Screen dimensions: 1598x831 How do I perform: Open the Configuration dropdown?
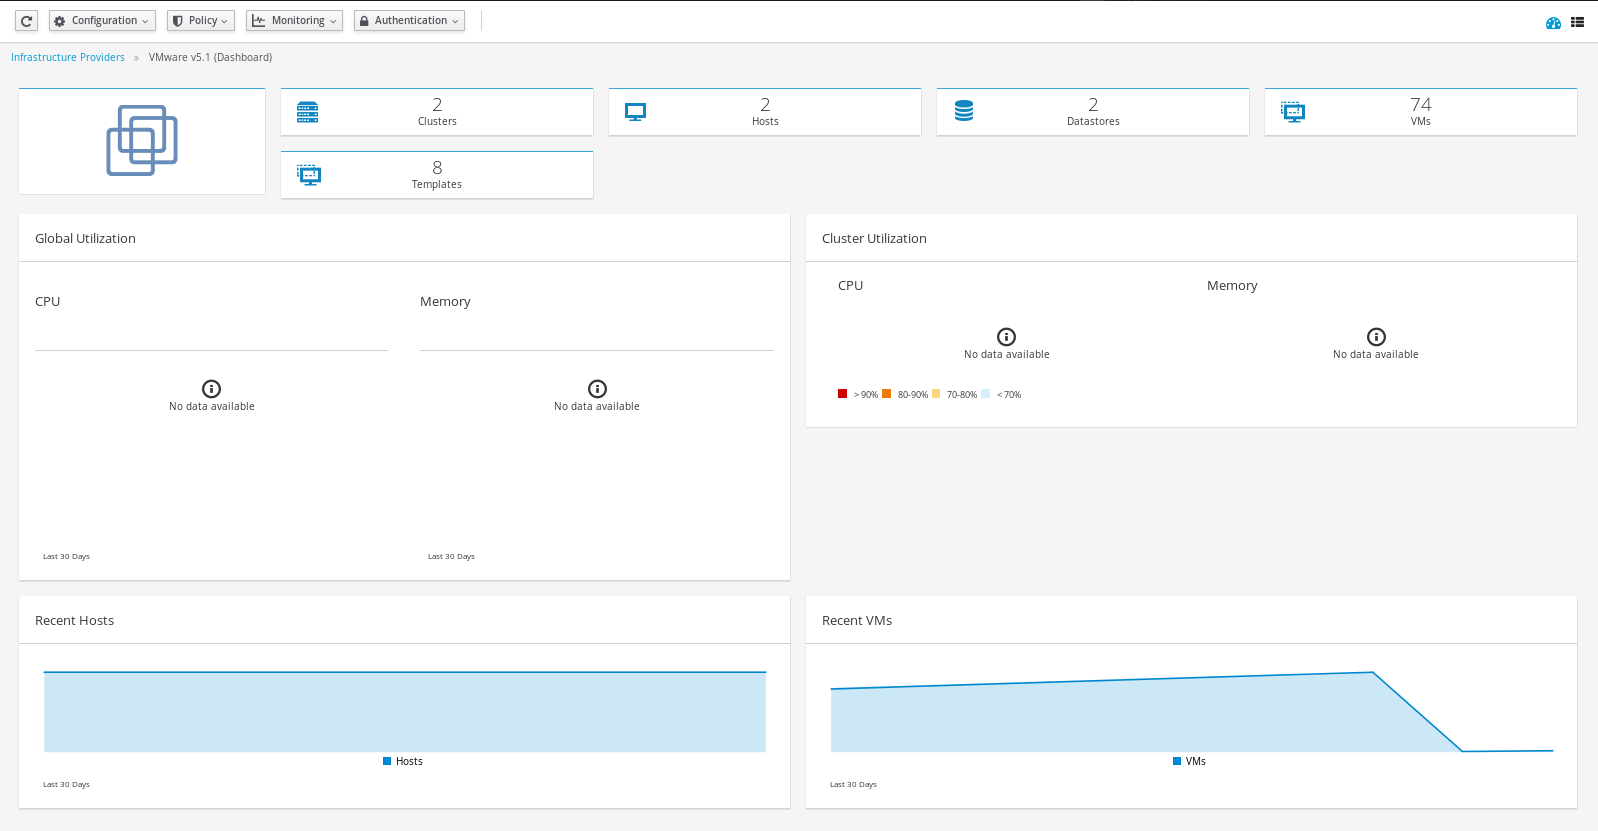(102, 21)
